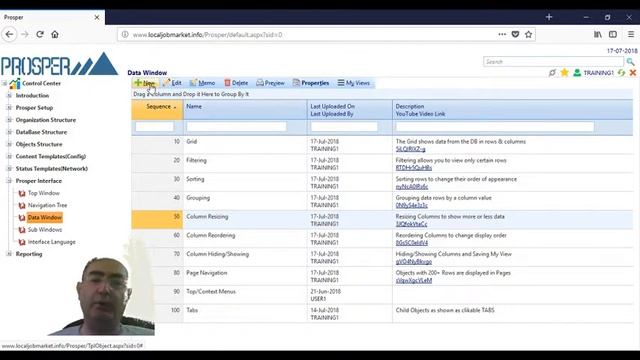Image resolution: width=640 pixels, height=360 pixels.
Task: Expand DataBase Structure node
Action: tap(9, 132)
